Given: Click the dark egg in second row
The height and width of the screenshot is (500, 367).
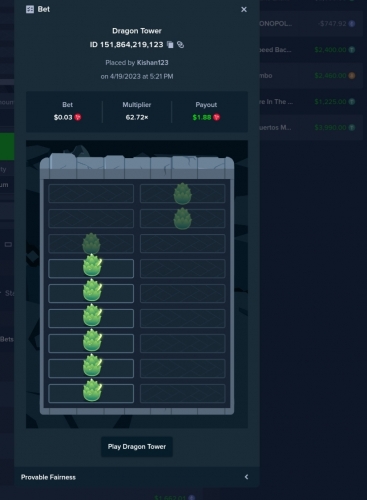Looking at the screenshot, I should coord(183,218).
